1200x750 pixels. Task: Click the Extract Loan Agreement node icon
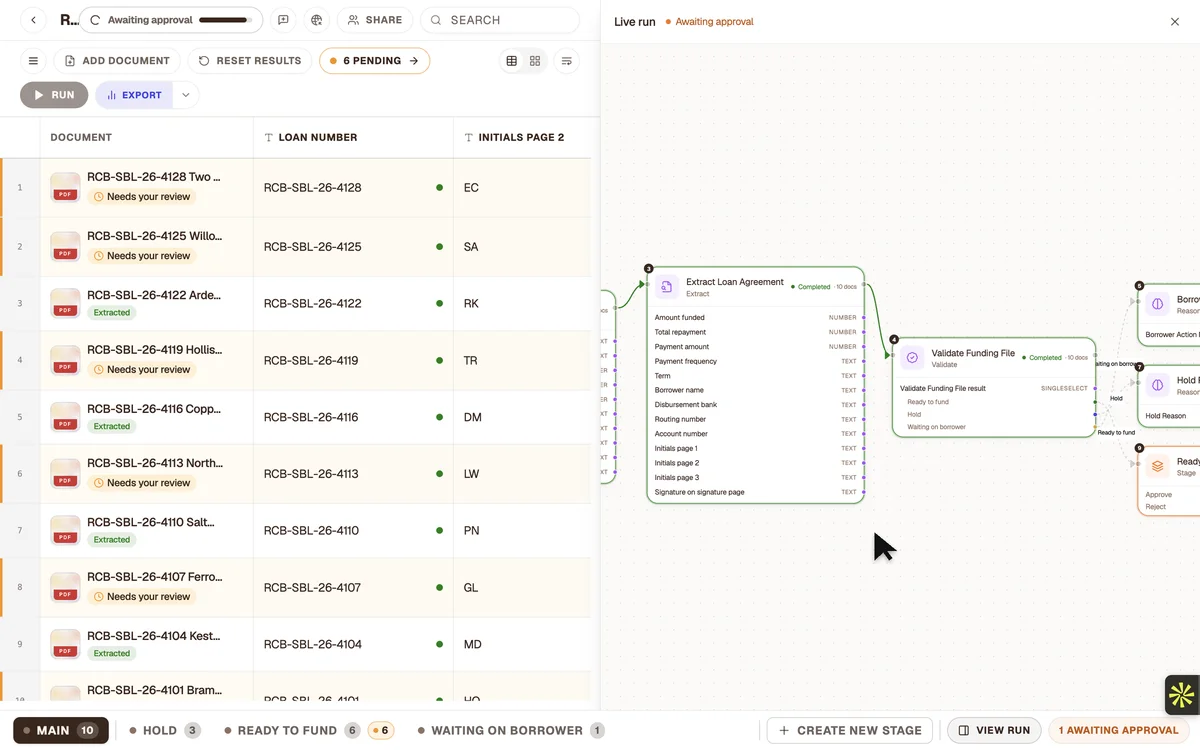[x=667, y=287]
